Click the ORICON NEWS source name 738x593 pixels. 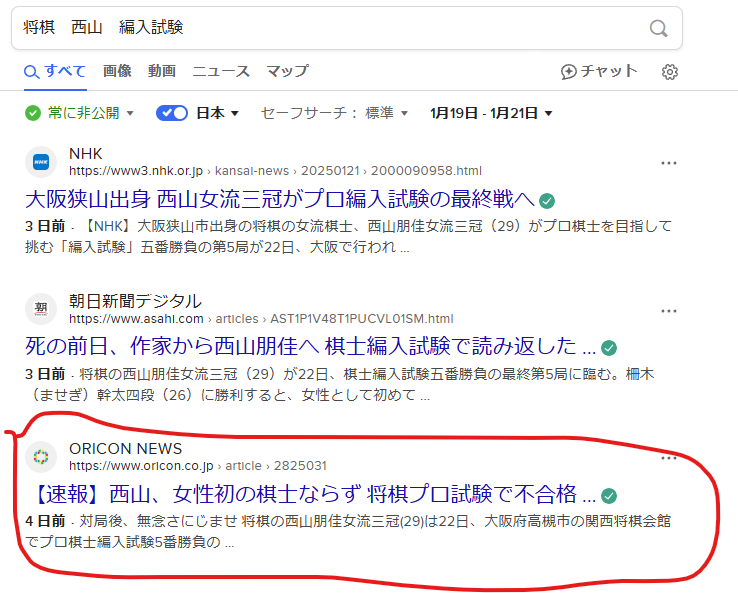pos(126,449)
